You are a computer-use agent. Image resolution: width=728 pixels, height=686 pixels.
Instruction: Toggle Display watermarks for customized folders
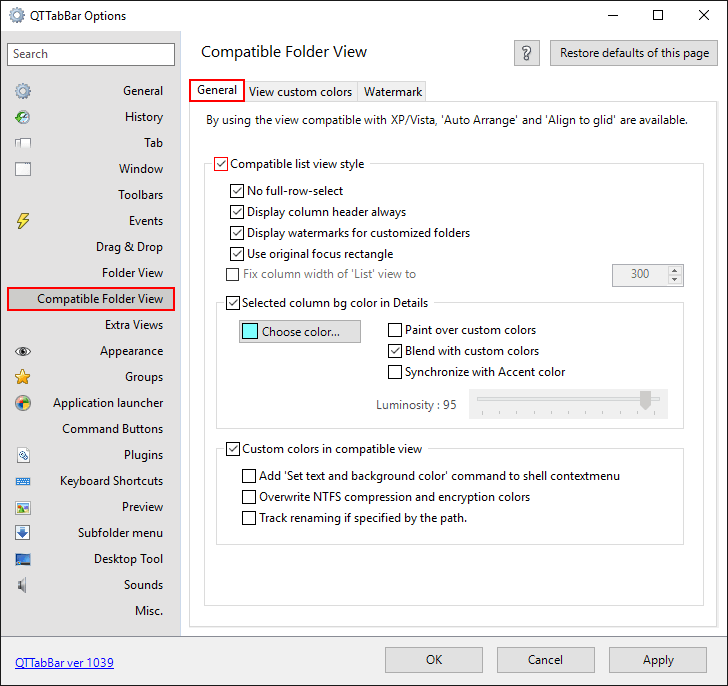pyautogui.click(x=237, y=233)
